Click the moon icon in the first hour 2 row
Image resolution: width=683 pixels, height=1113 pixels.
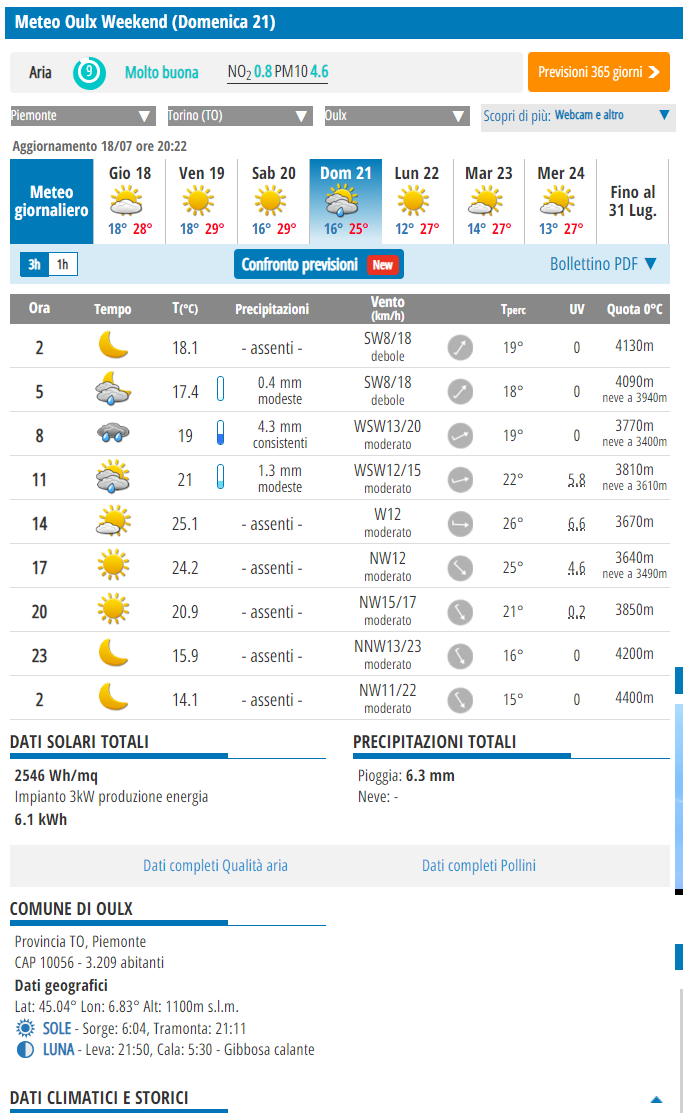tap(113, 345)
